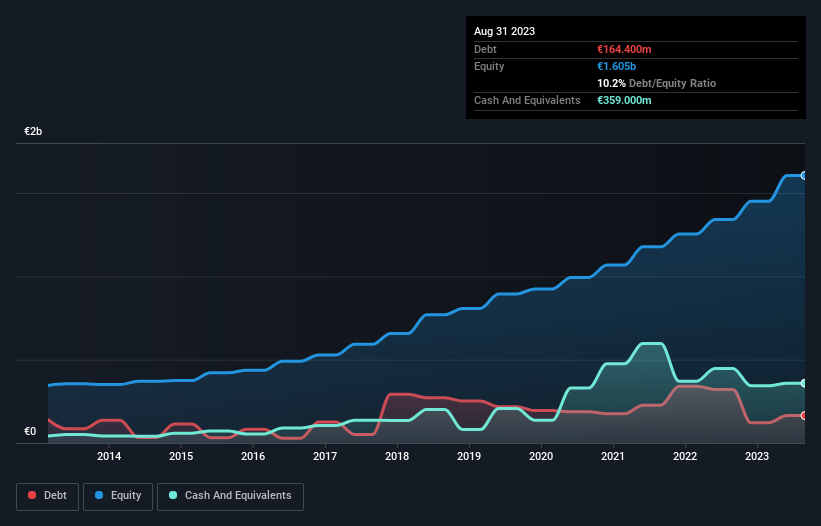Viewport: 821px width, 526px height.
Task: Click the €1.605b Equity value in tooltip
Action: point(616,66)
